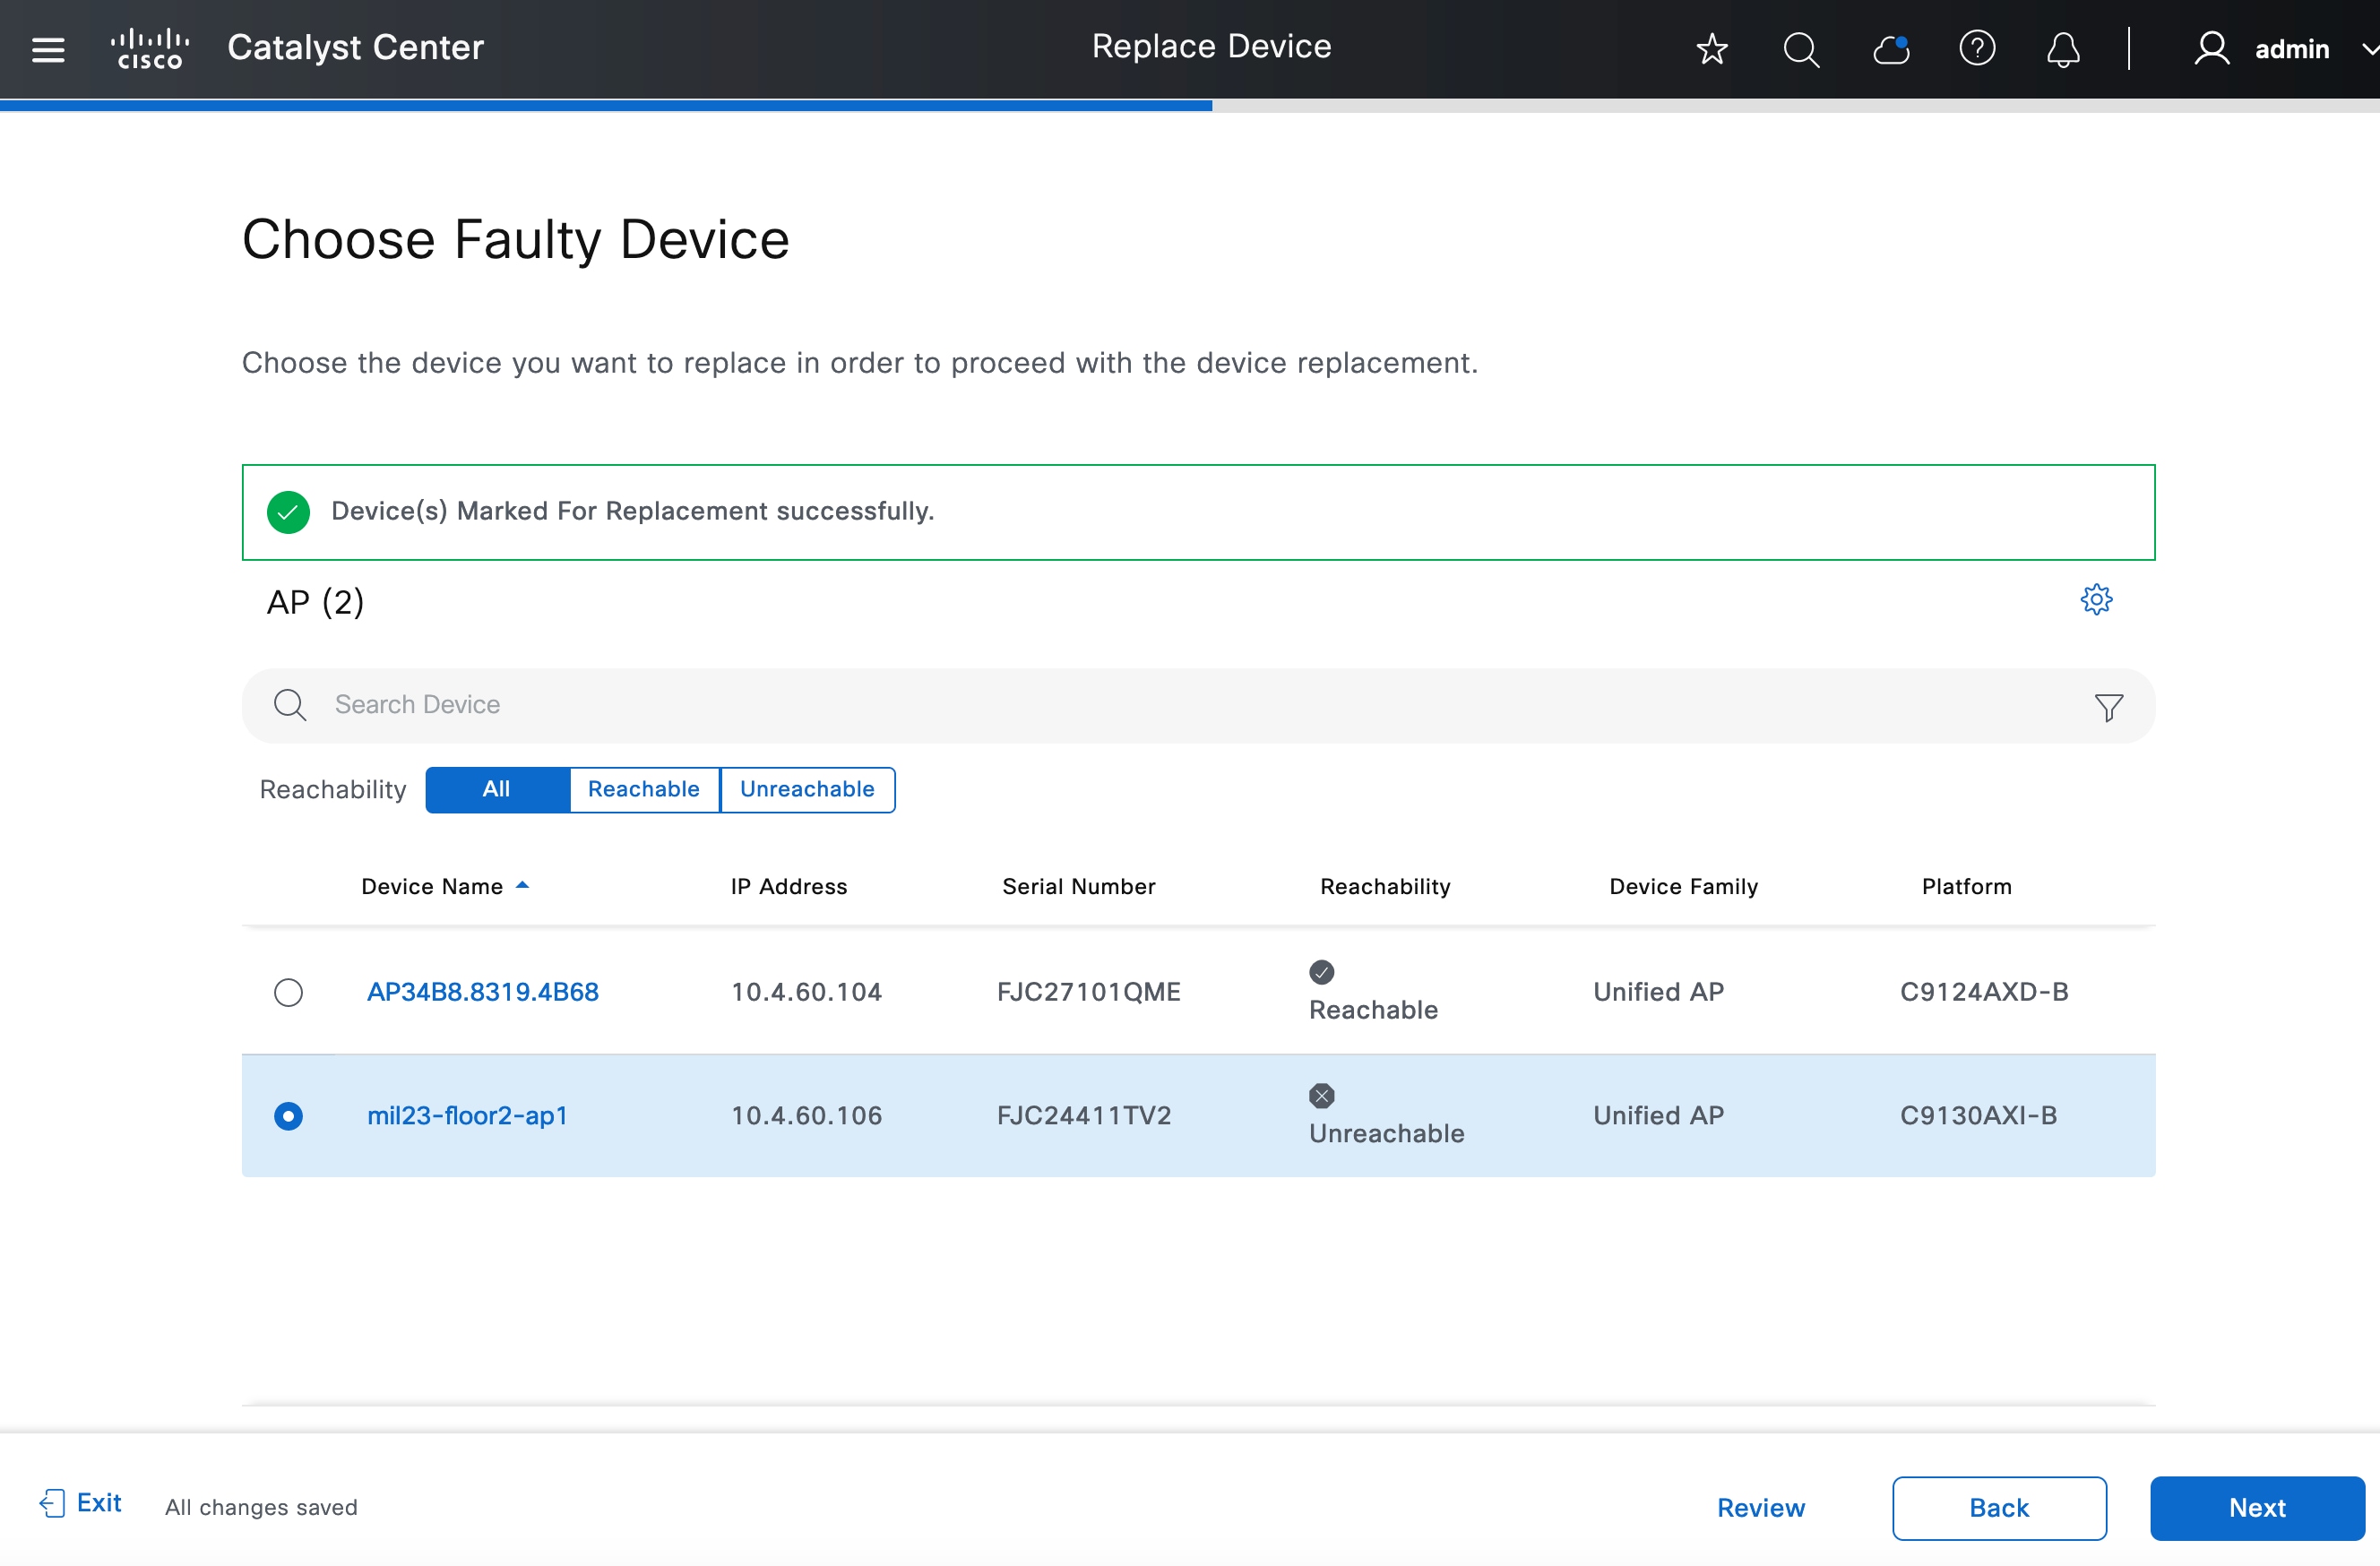
Task: Click the Back button
Action: pos(1998,1508)
